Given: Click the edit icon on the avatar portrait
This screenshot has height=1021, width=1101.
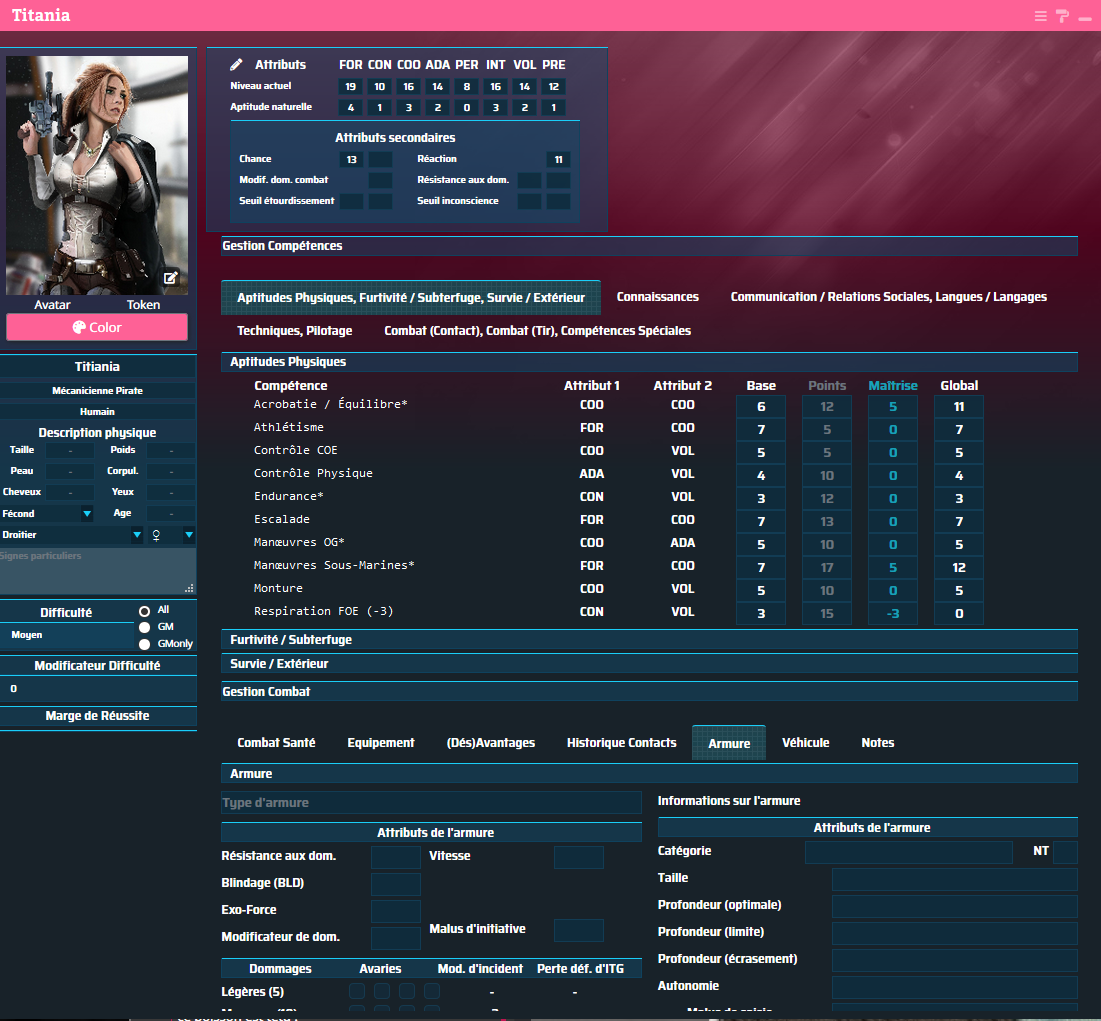Looking at the screenshot, I should click(171, 278).
